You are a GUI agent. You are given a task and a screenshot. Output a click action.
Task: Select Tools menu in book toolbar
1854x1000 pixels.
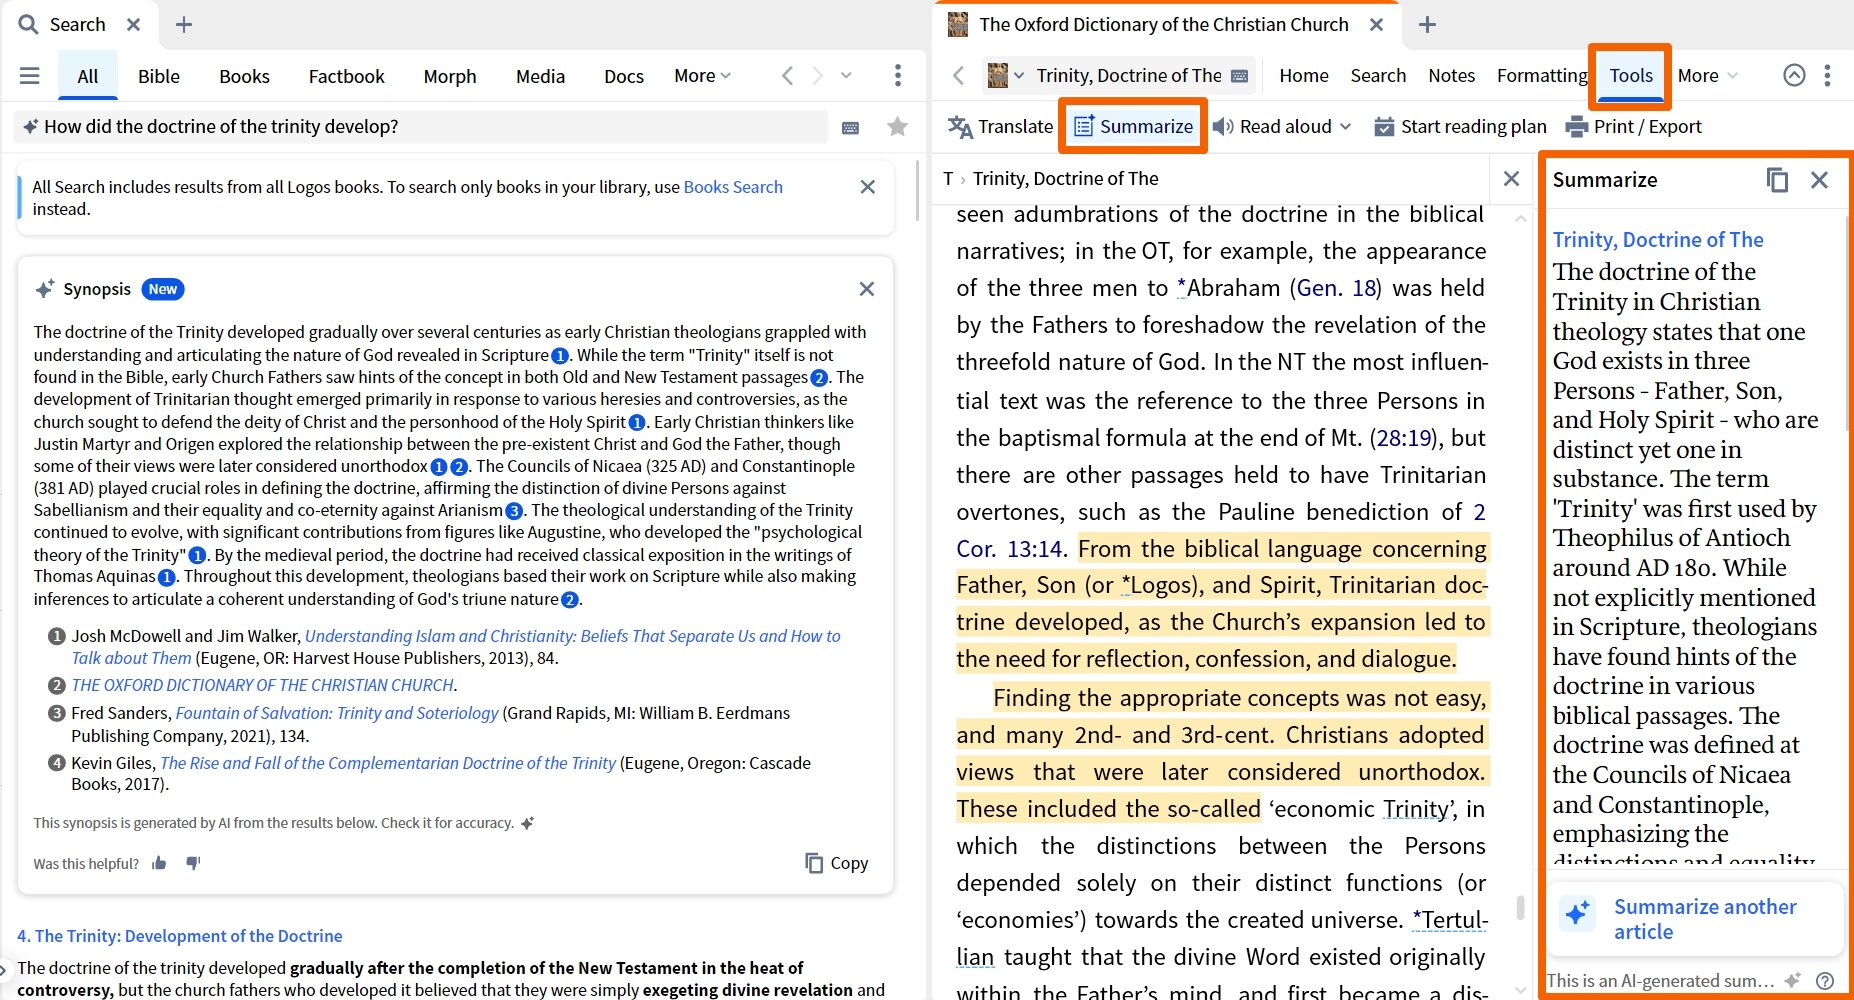1631,76
